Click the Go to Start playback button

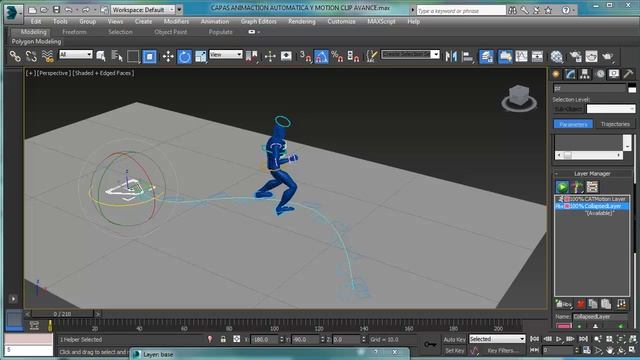[534, 339]
